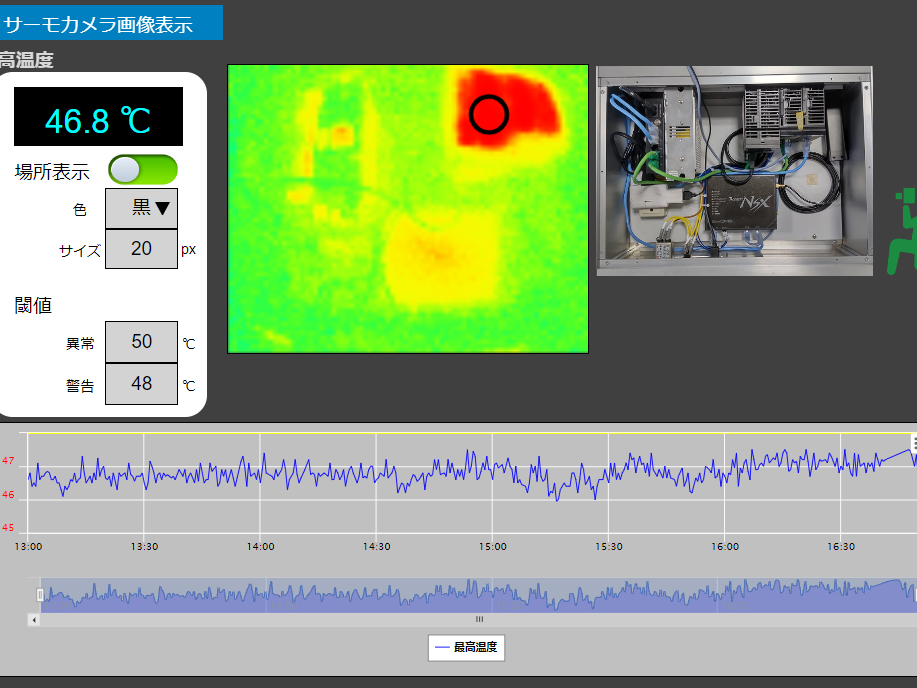Click the 15:00 label on time axis
The height and width of the screenshot is (688, 917).
[x=492, y=547]
